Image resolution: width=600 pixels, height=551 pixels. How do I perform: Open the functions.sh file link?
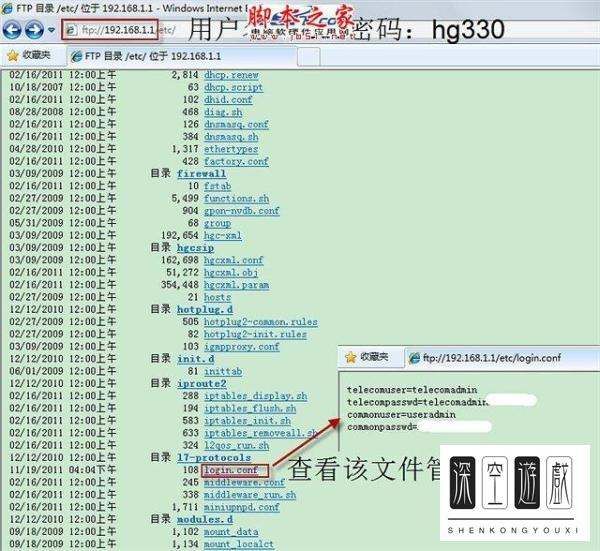click(x=236, y=199)
